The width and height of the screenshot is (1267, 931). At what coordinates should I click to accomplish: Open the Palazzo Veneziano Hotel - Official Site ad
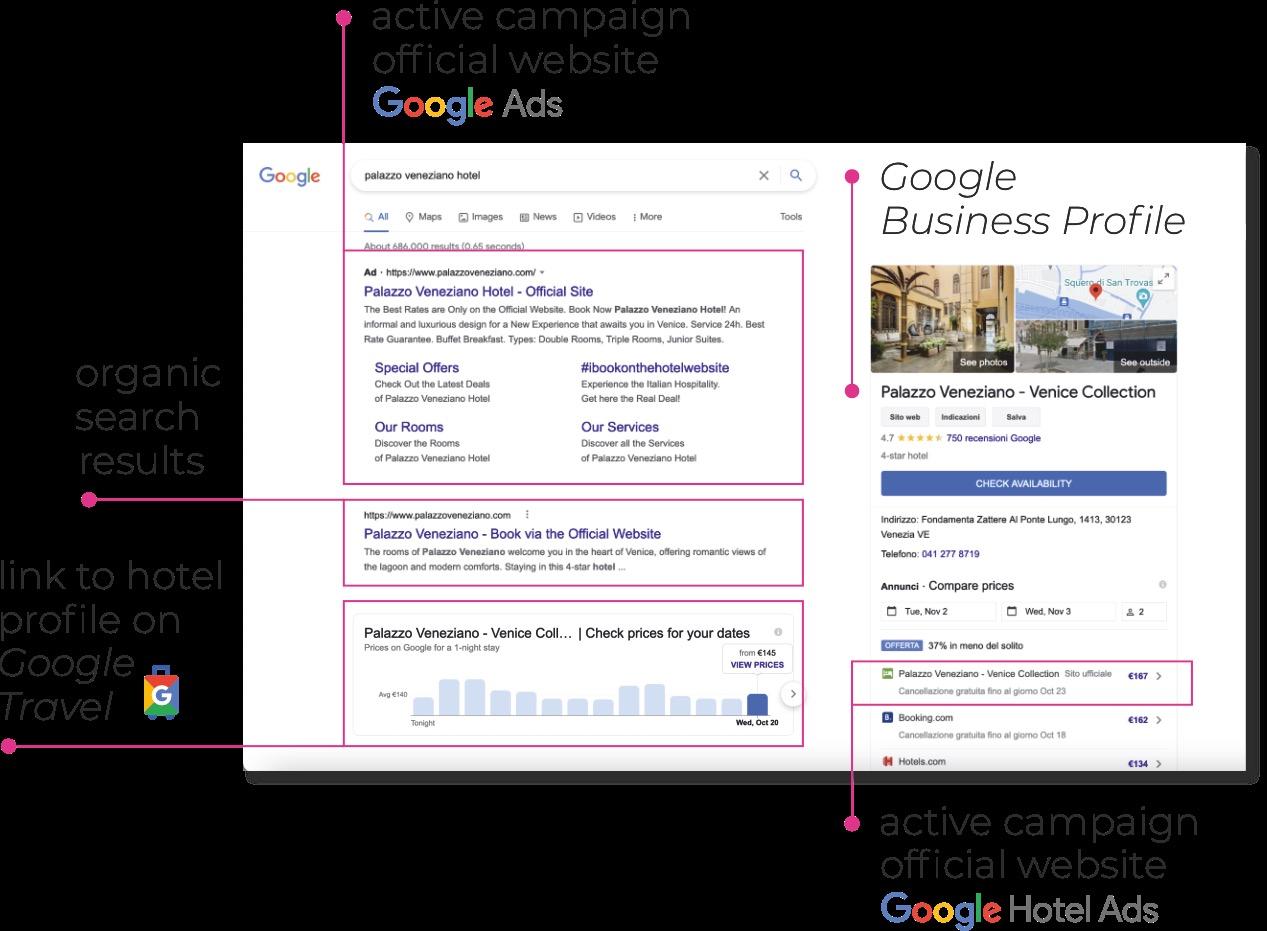click(478, 292)
